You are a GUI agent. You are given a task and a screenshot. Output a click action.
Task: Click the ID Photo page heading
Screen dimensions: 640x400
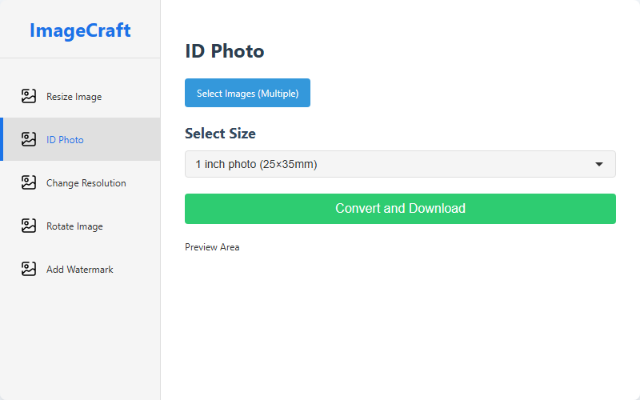click(x=224, y=51)
